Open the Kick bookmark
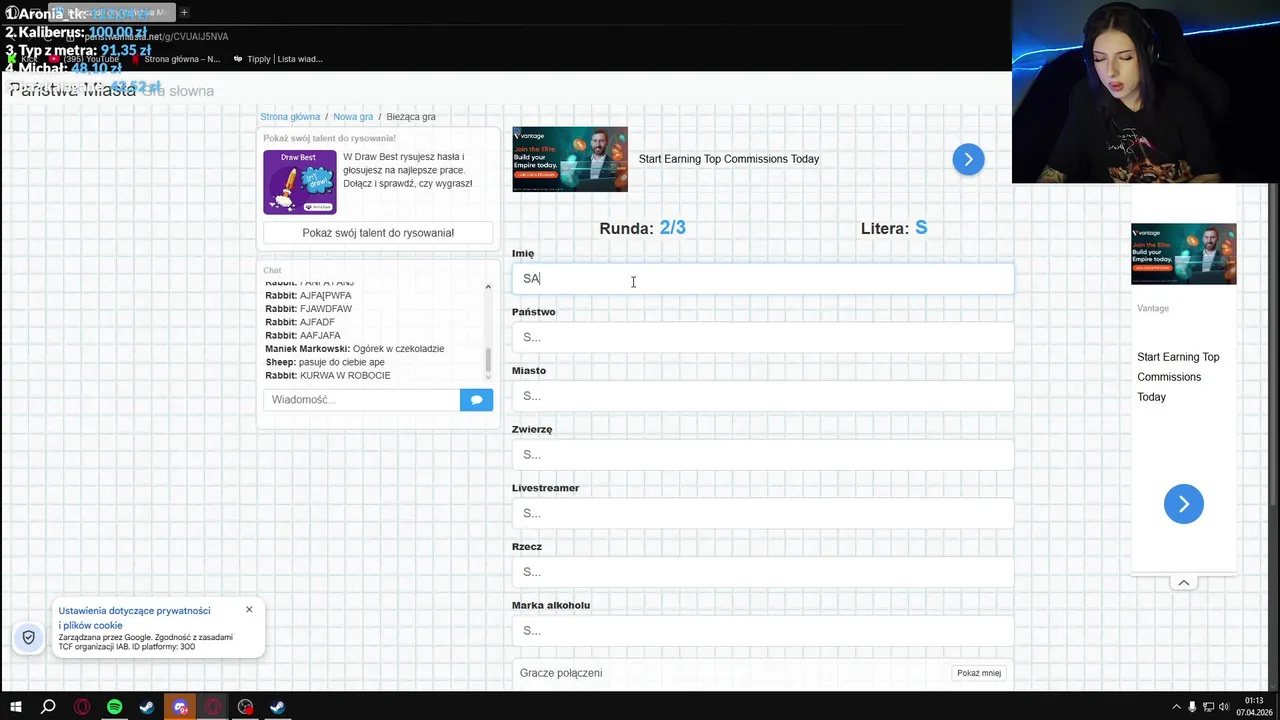Screen dimensions: 1280x720 coord(22,59)
